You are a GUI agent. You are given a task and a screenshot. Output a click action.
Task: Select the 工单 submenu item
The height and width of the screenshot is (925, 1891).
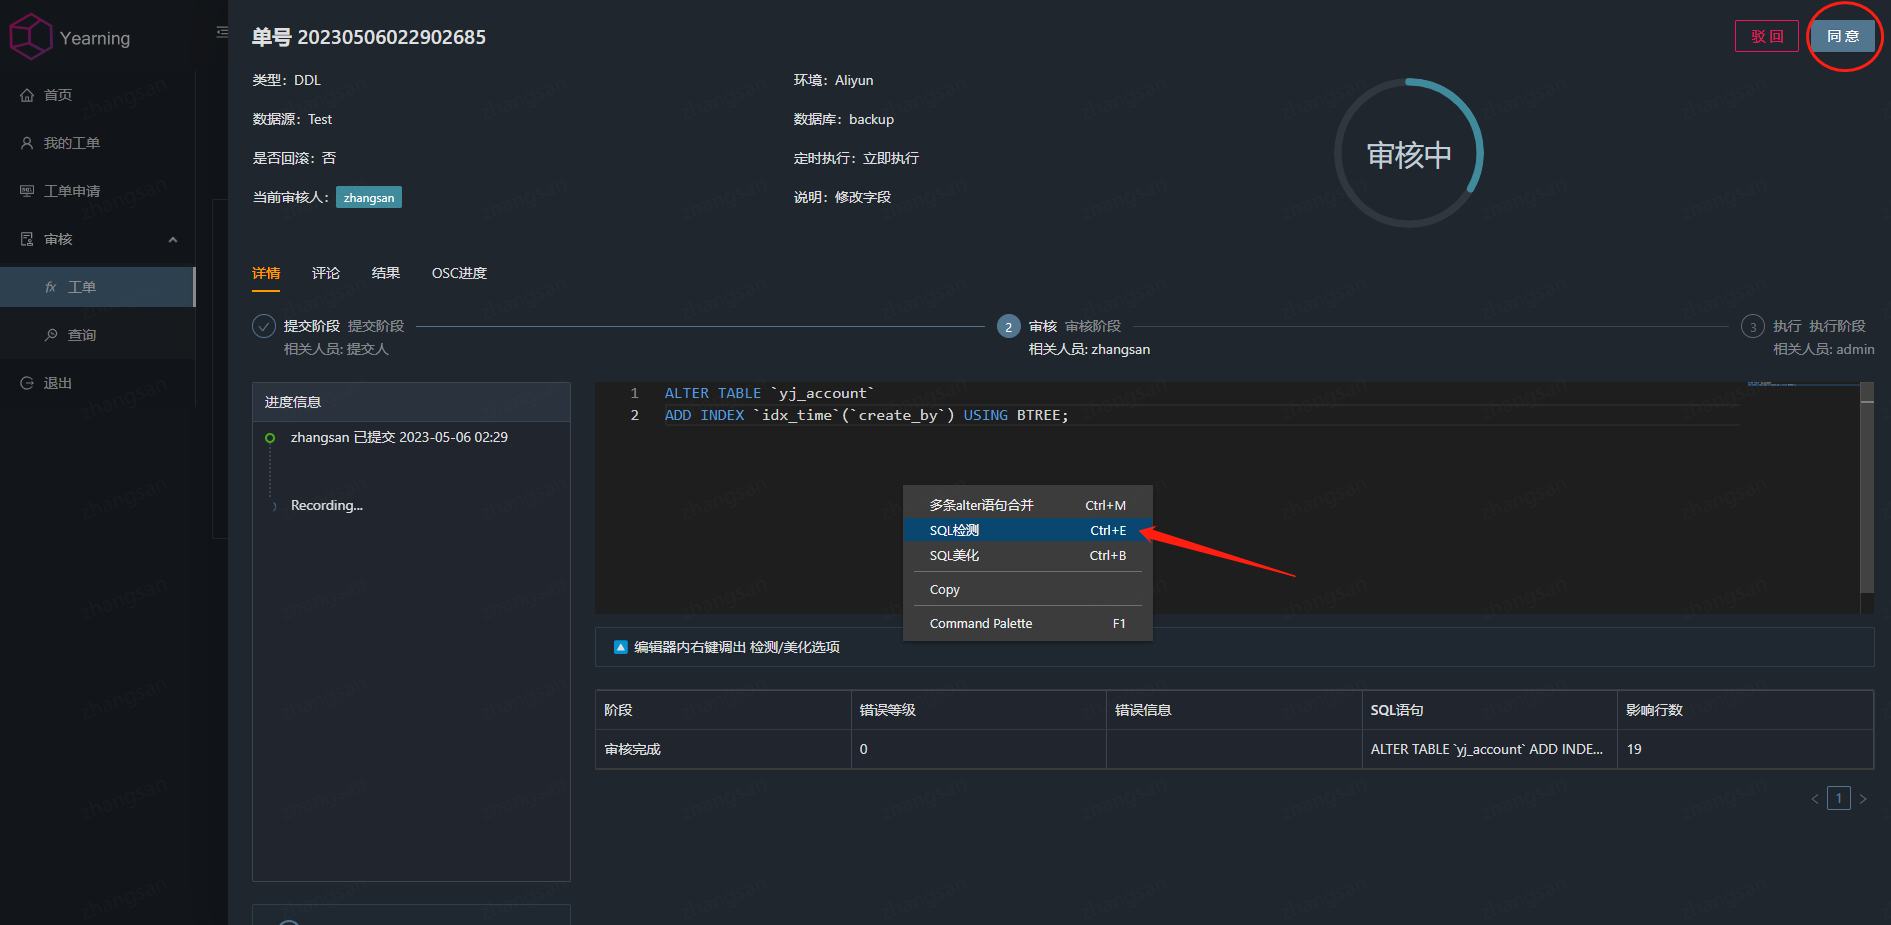97,287
